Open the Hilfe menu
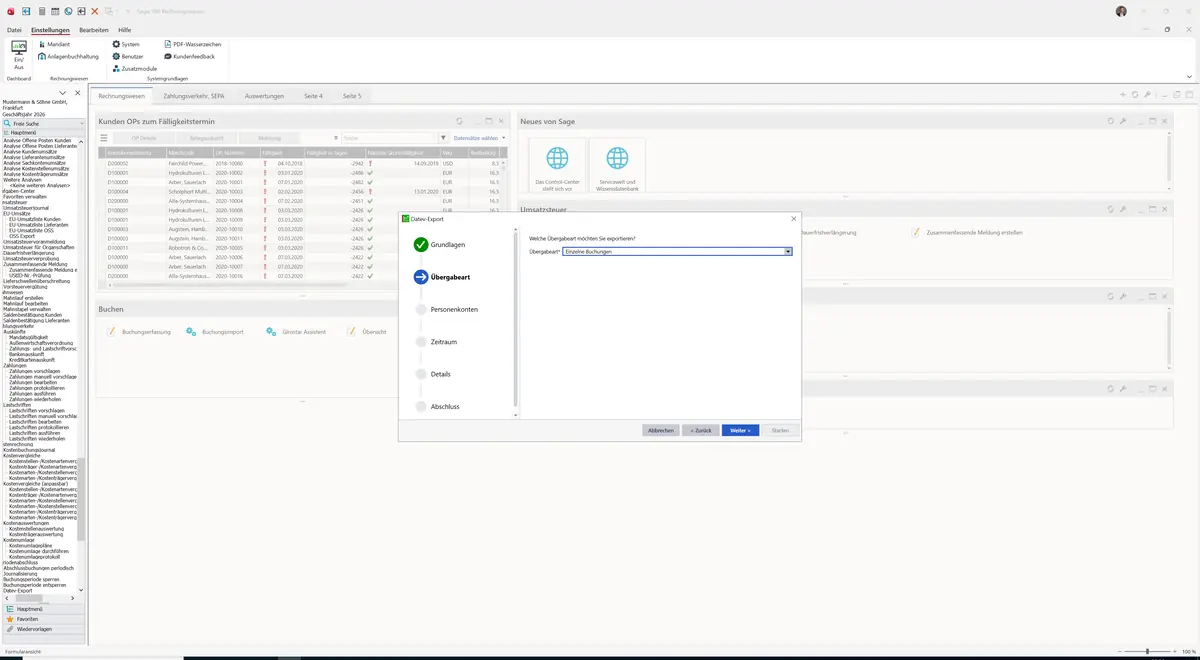The image size is (1200, 660). click(x=125, y=30)
